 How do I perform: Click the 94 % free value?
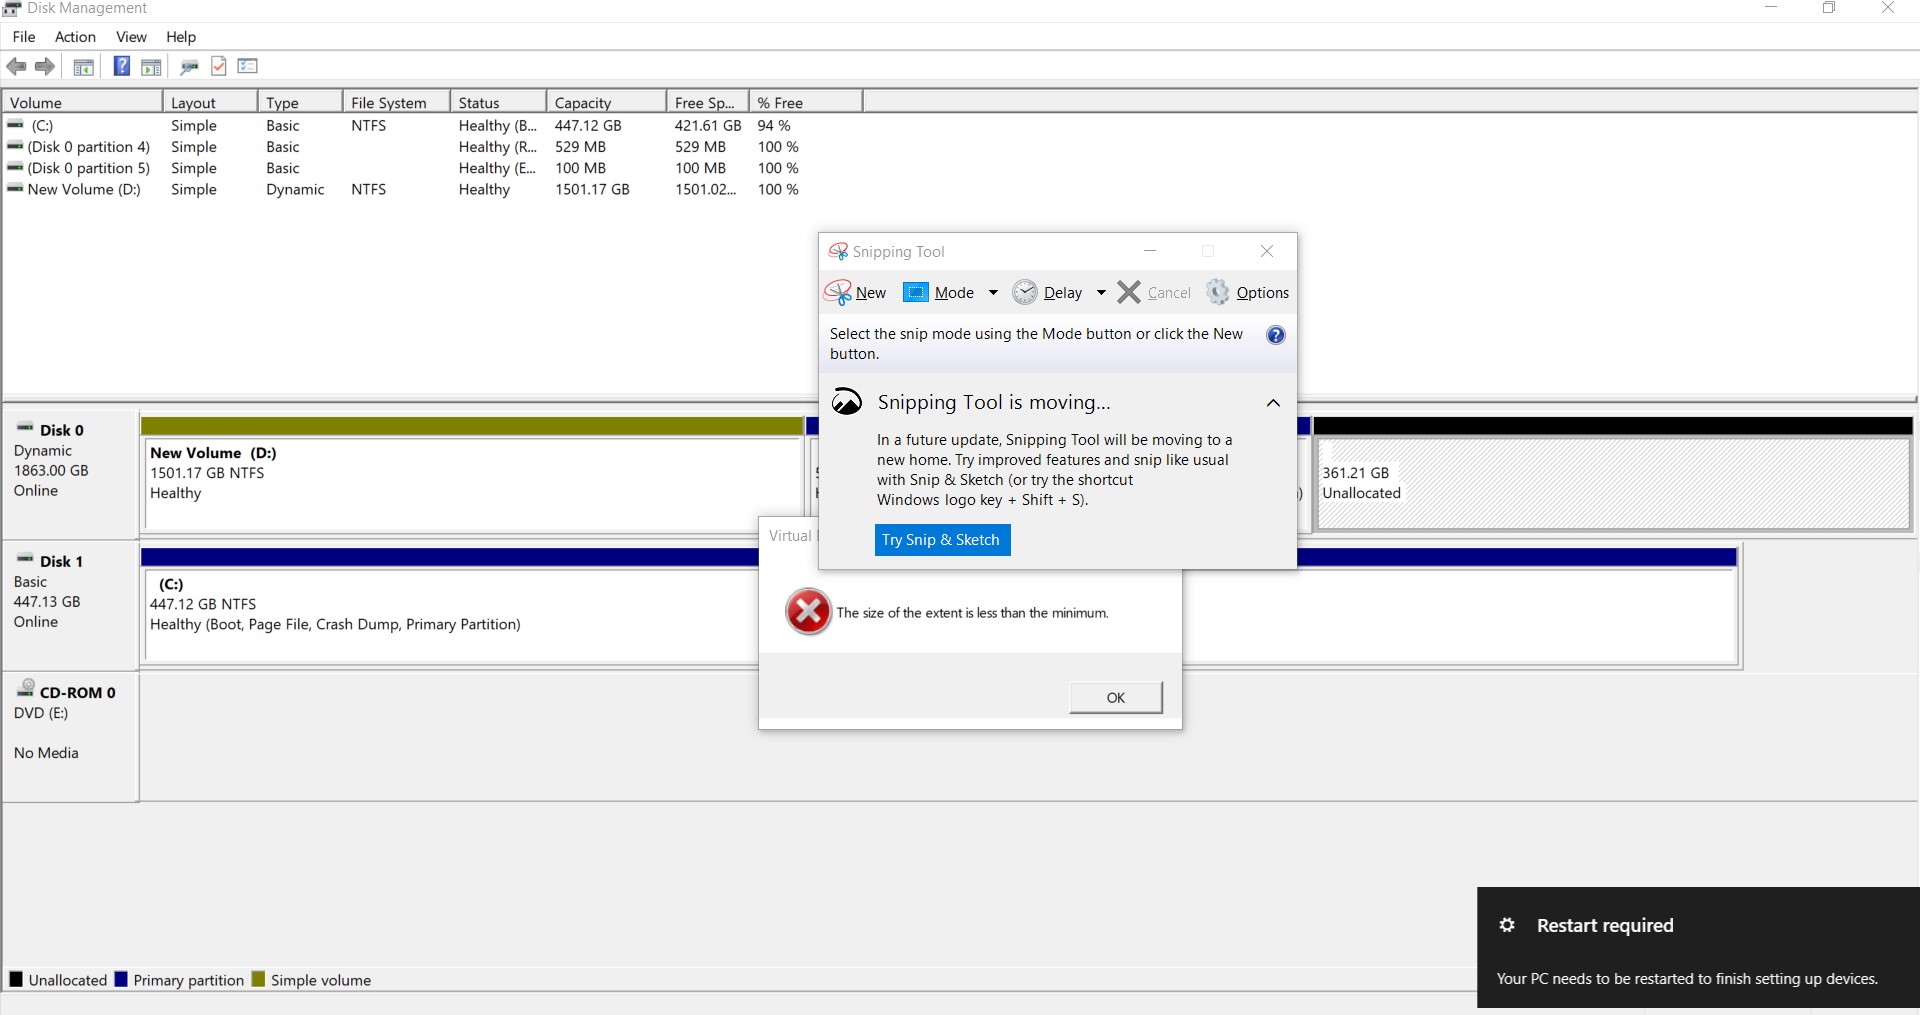point(774,126)
